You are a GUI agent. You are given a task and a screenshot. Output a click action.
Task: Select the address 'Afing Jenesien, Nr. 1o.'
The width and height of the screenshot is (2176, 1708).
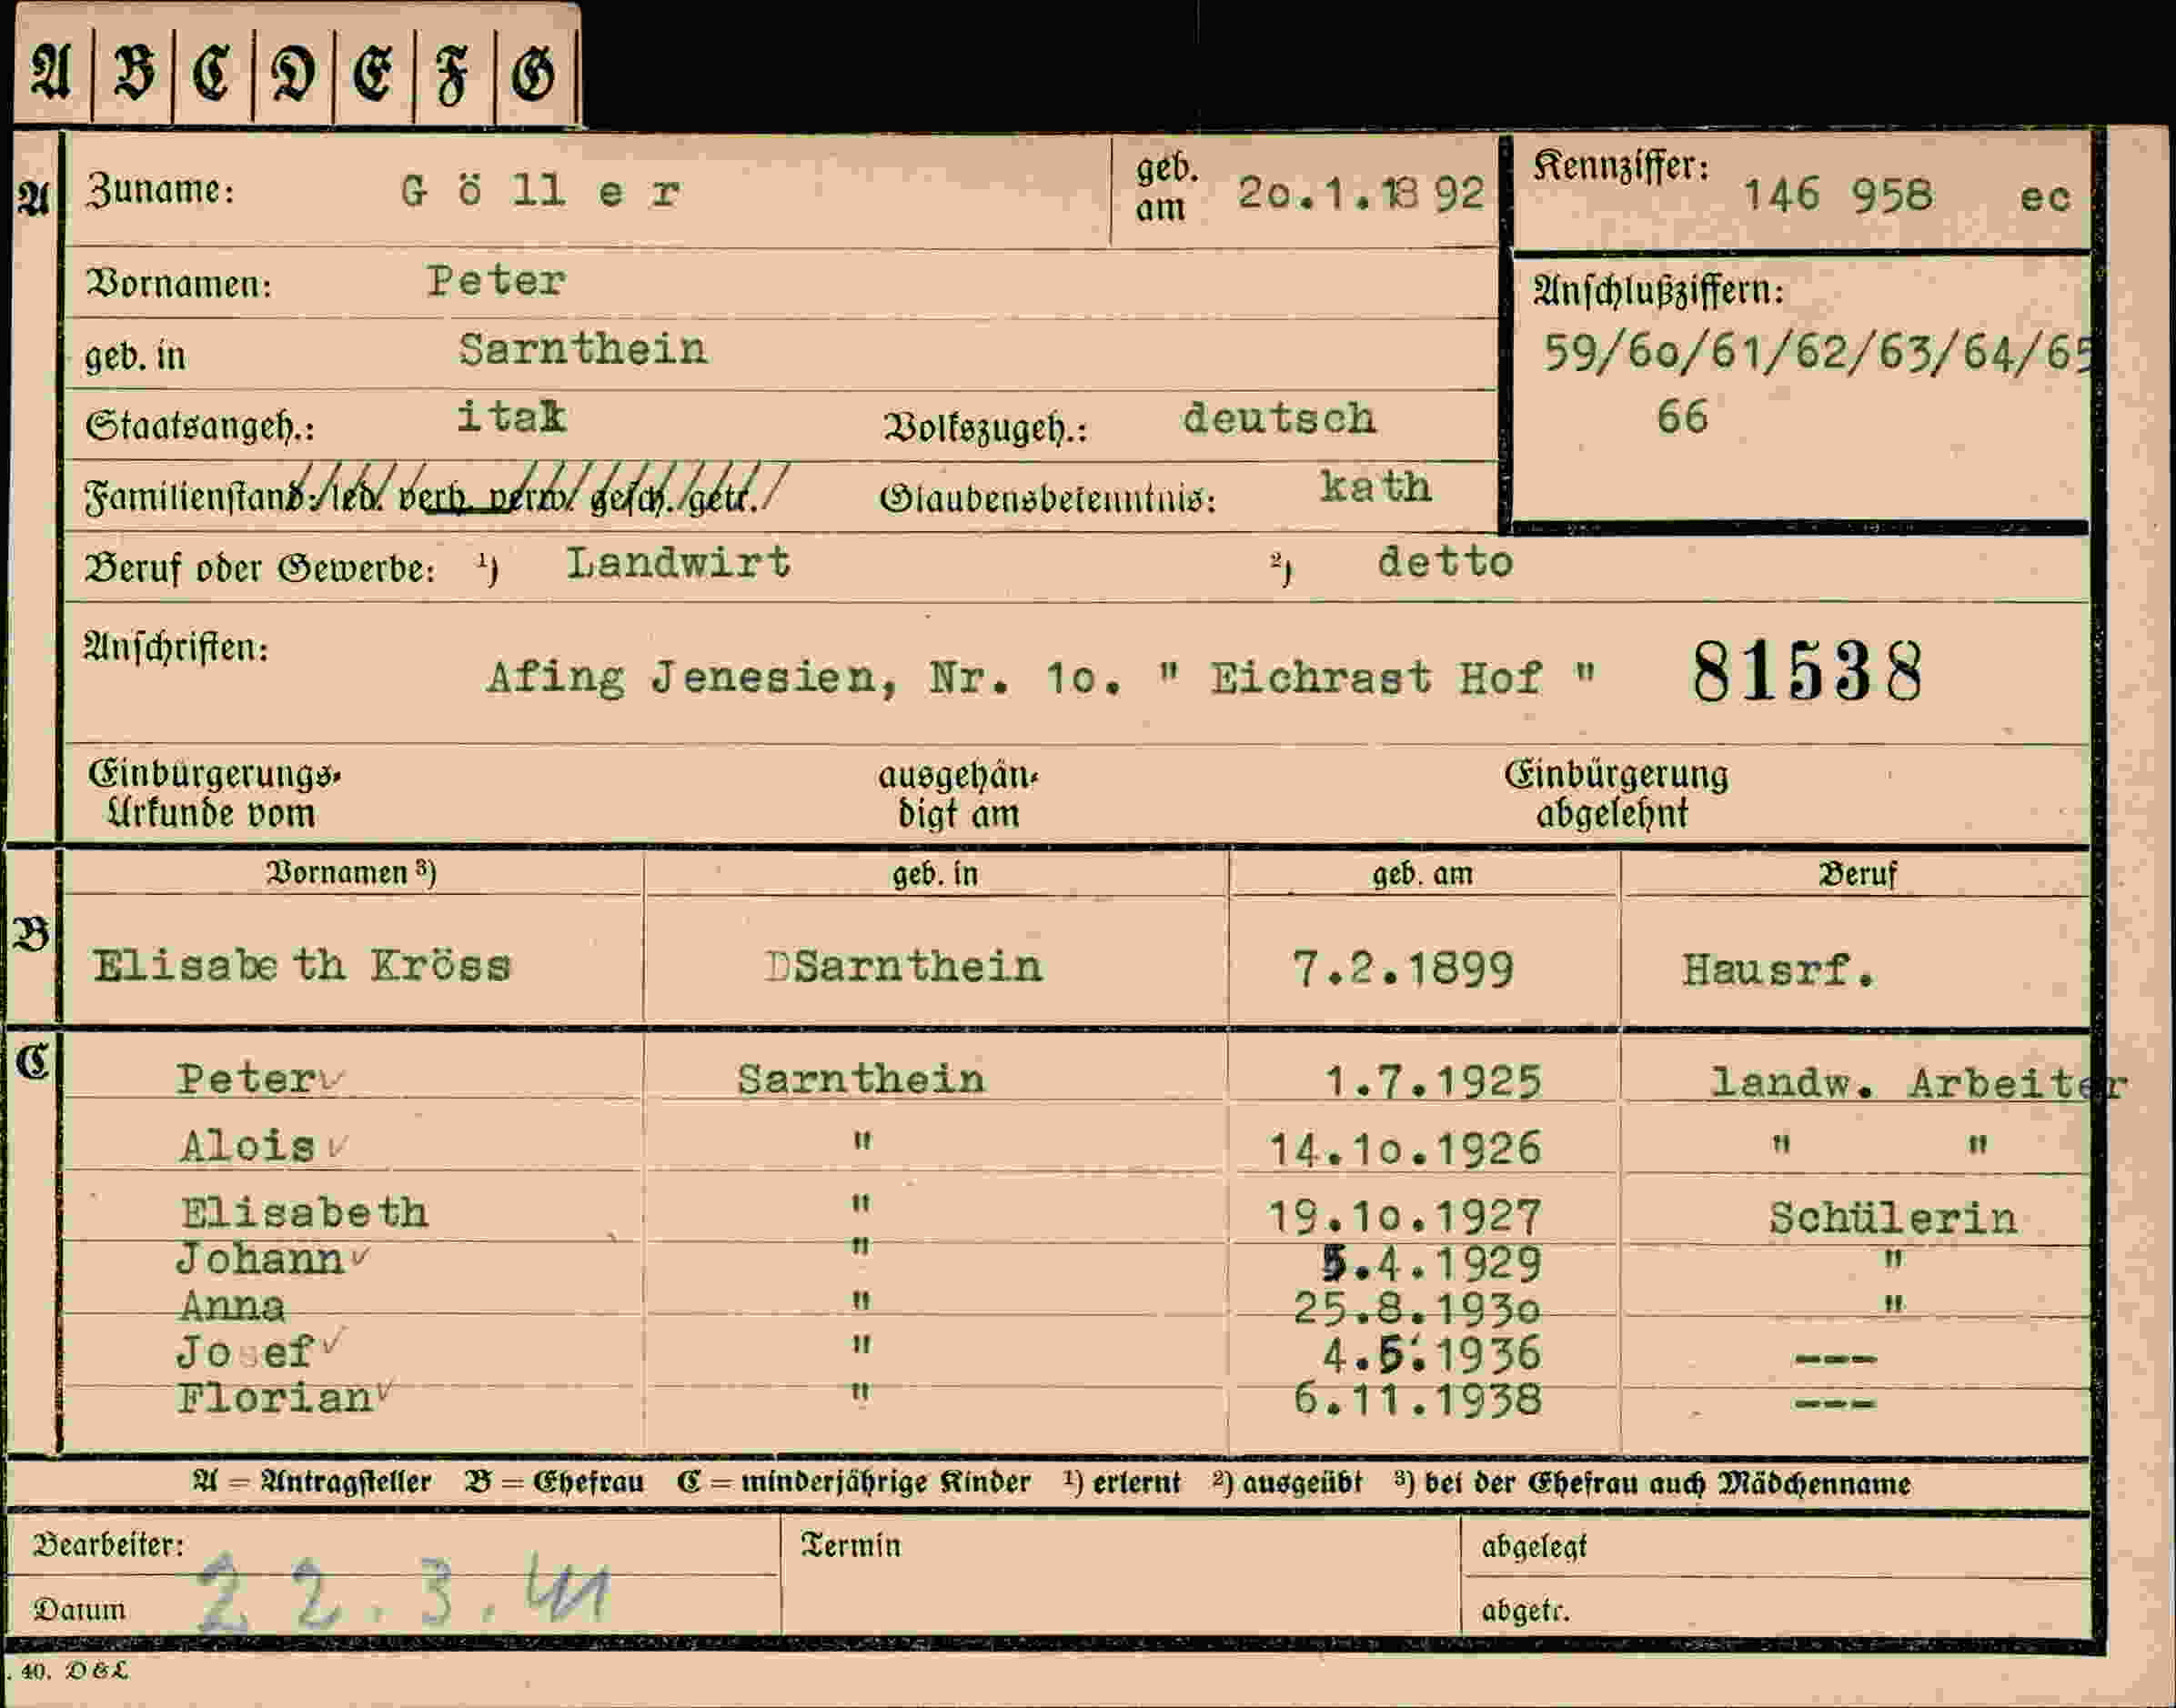coord(804,679)
